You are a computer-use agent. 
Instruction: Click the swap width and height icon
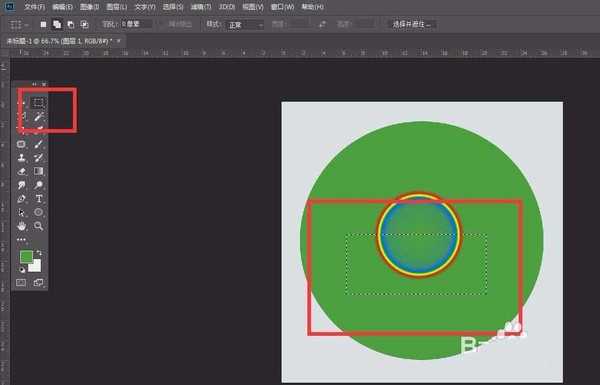(323, 24)
